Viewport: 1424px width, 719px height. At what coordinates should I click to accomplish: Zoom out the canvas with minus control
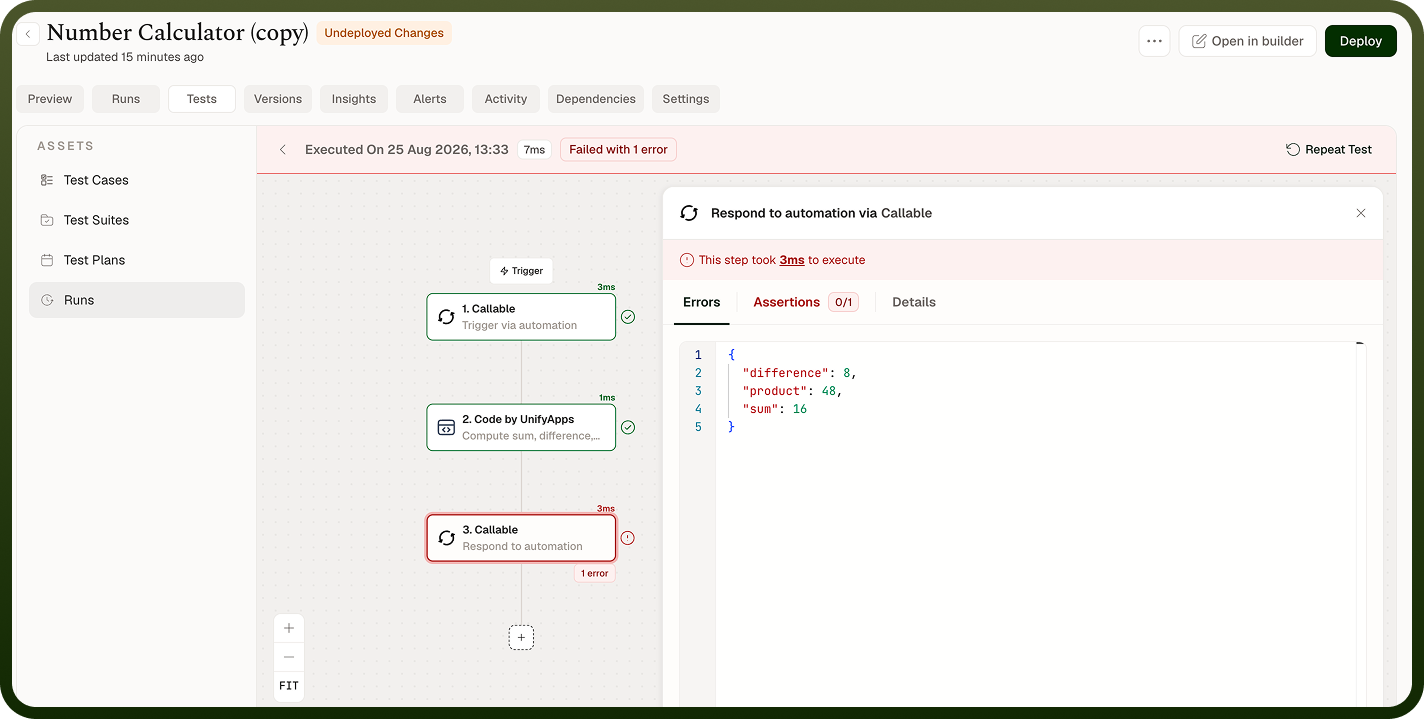click(x=289, y=657)
